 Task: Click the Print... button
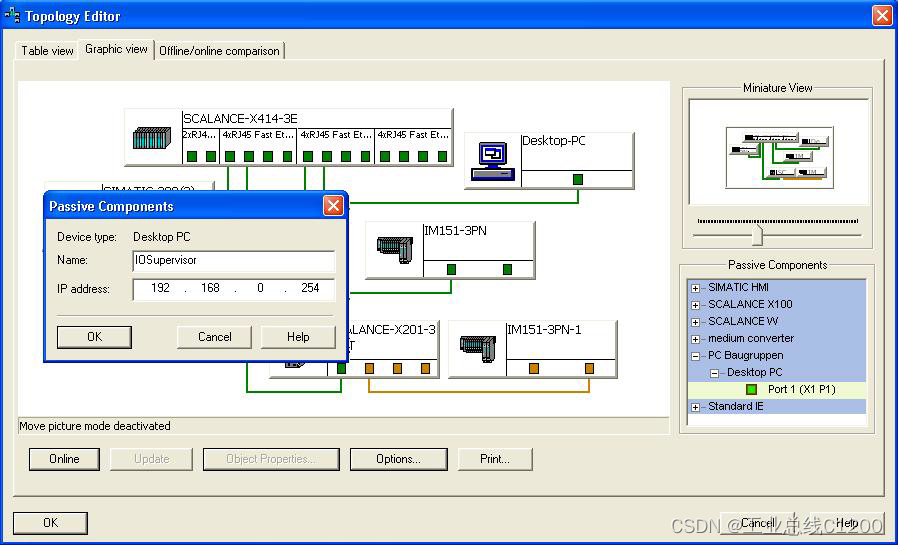tap(495, 459)
